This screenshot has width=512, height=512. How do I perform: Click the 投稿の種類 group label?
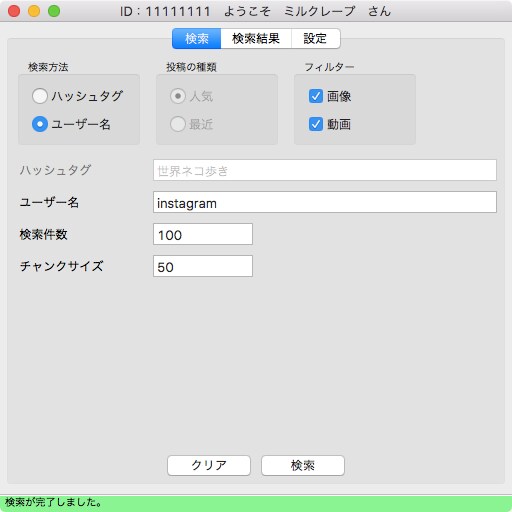[191, 67]
